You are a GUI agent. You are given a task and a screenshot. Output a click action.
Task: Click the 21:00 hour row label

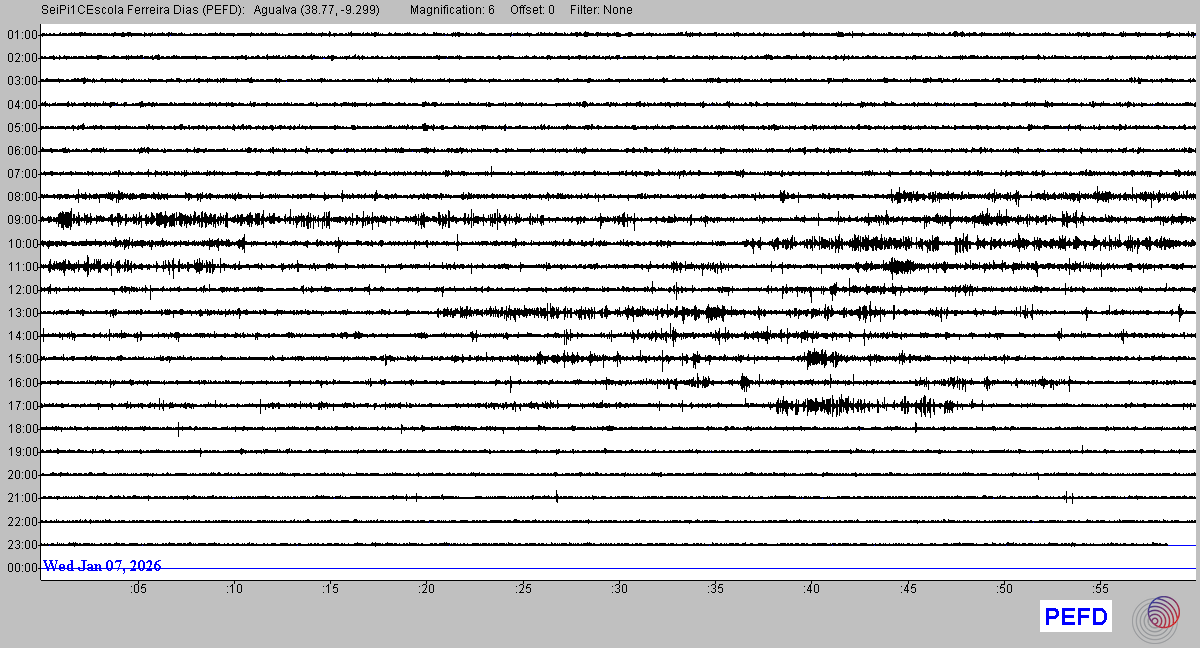coord(22,498)
